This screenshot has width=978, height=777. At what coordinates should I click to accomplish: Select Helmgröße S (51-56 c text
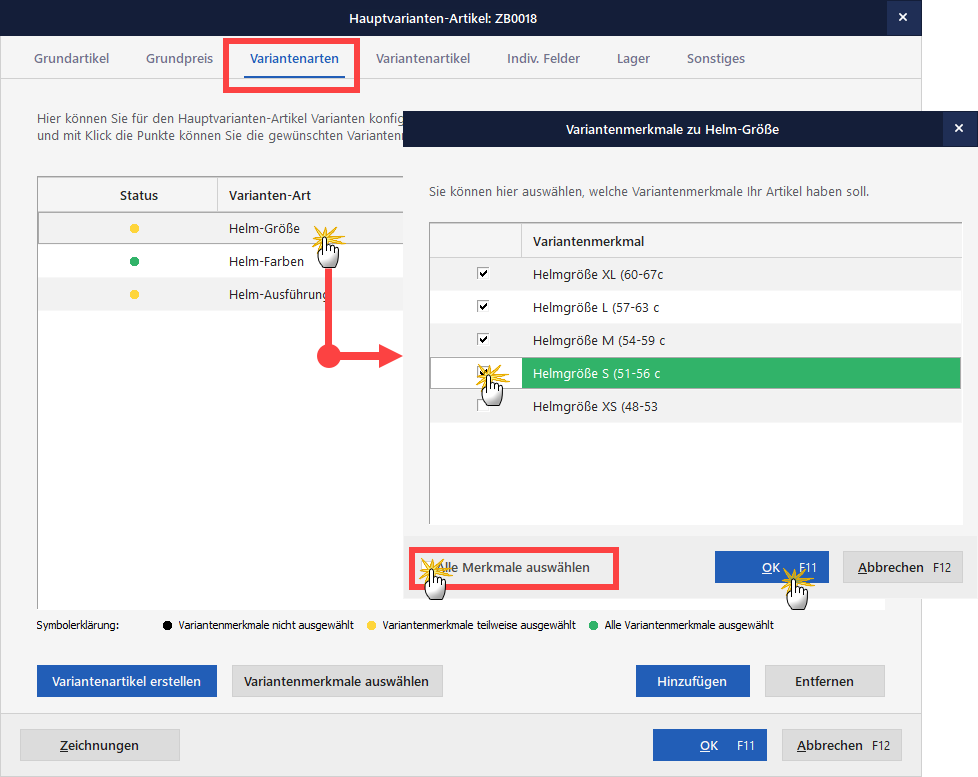point(596,374)
